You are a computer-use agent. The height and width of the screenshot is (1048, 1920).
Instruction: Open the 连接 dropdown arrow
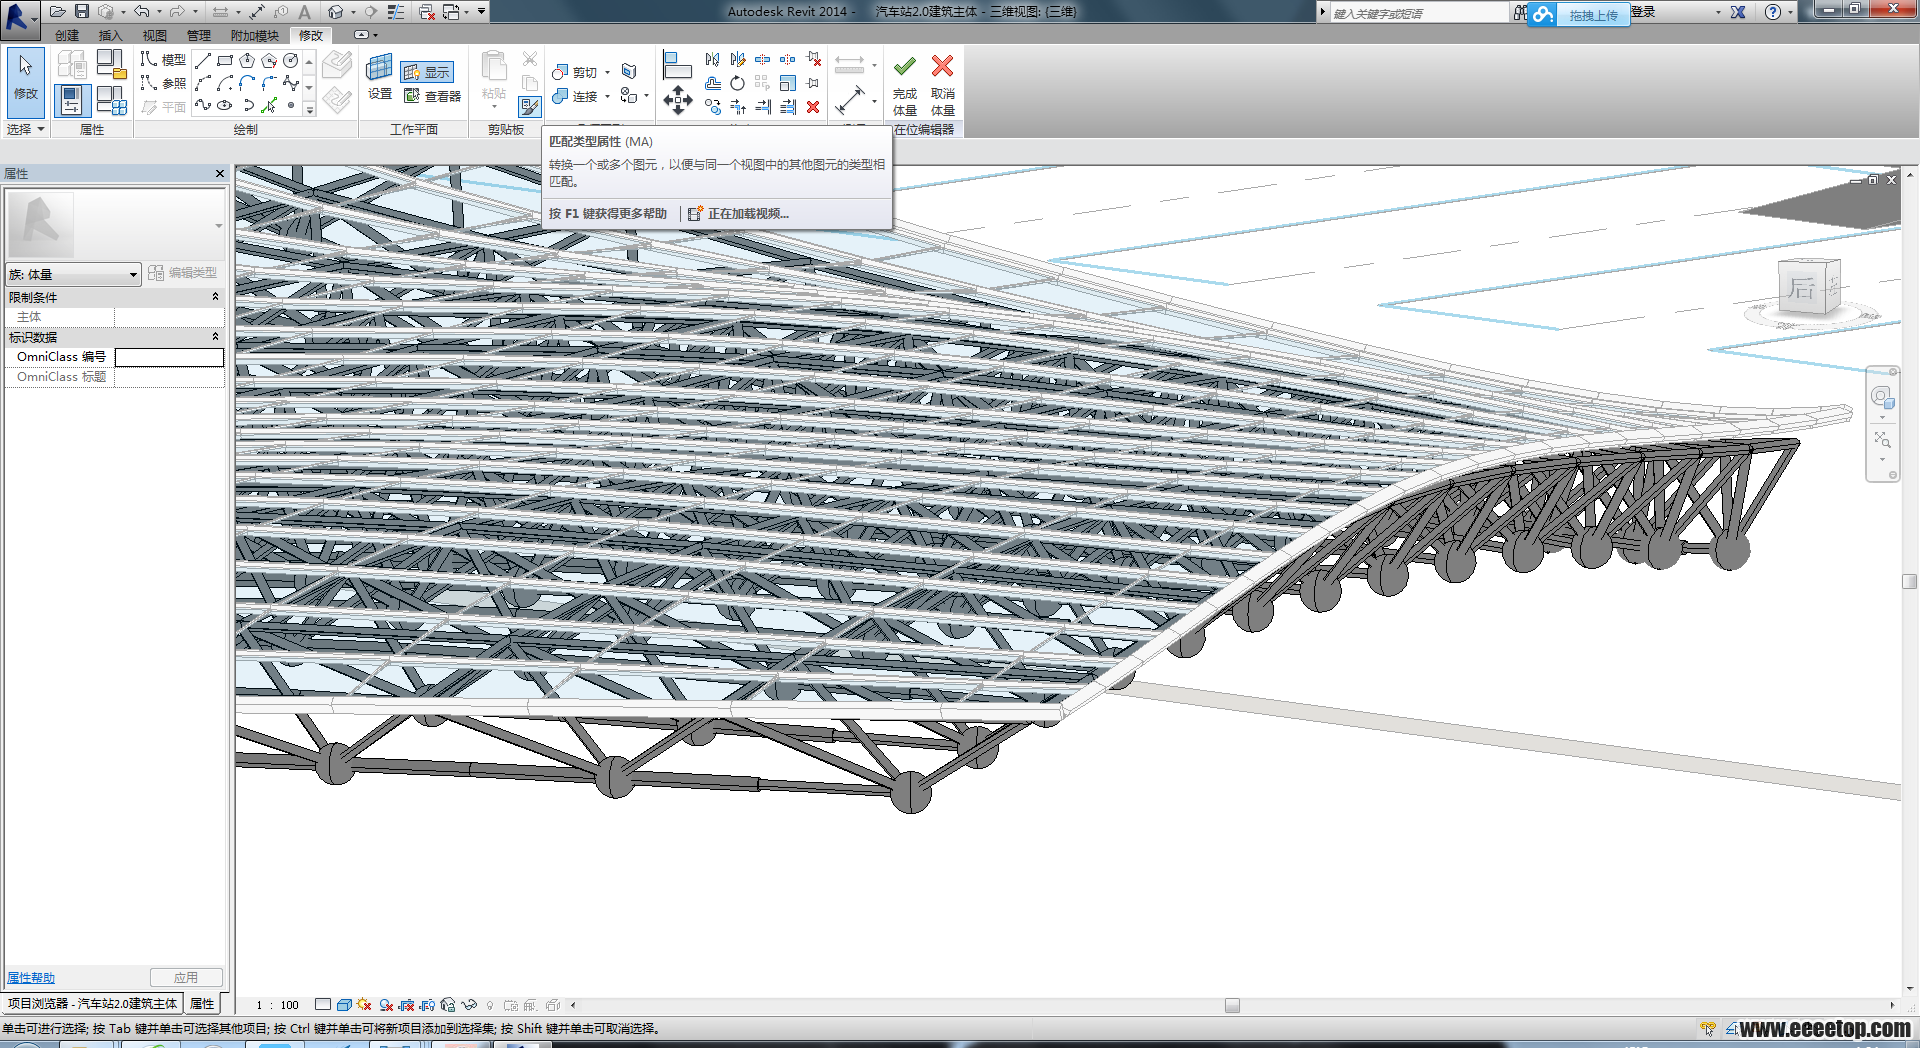point(607,96)
